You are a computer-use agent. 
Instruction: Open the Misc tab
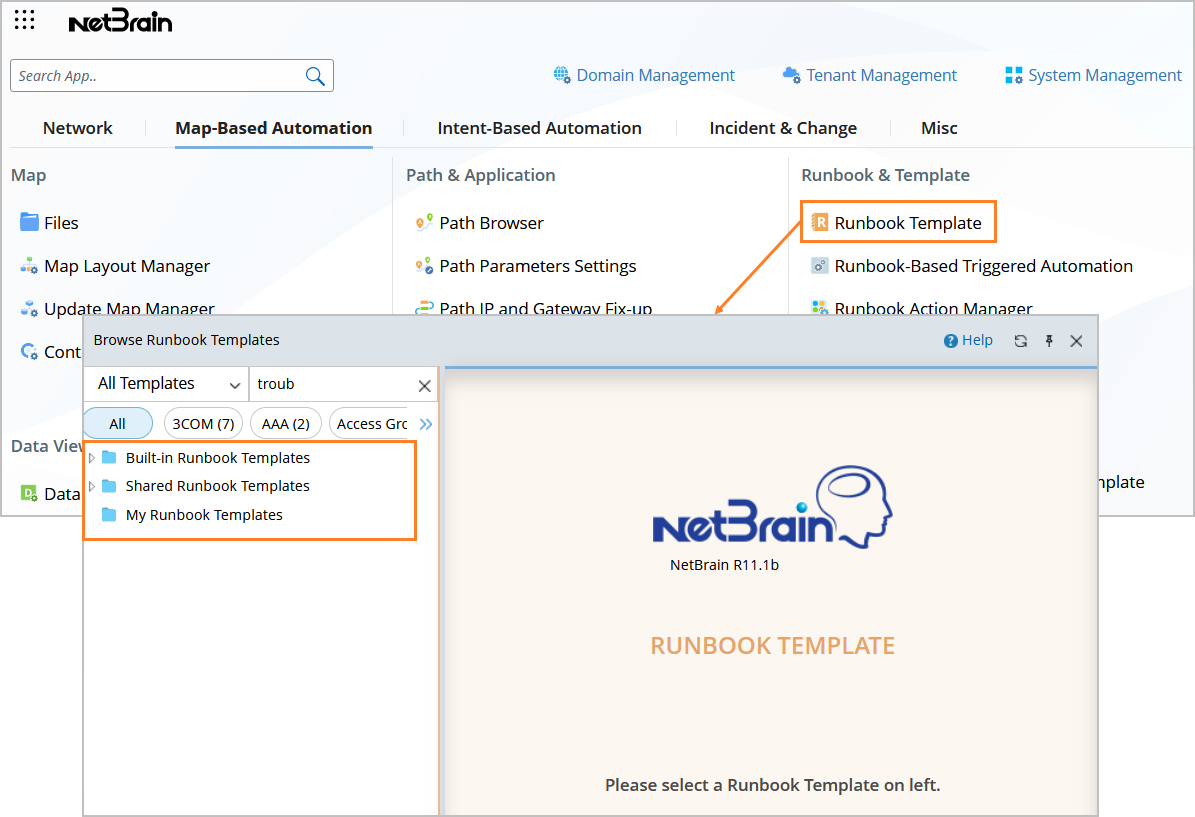point(939,128)
